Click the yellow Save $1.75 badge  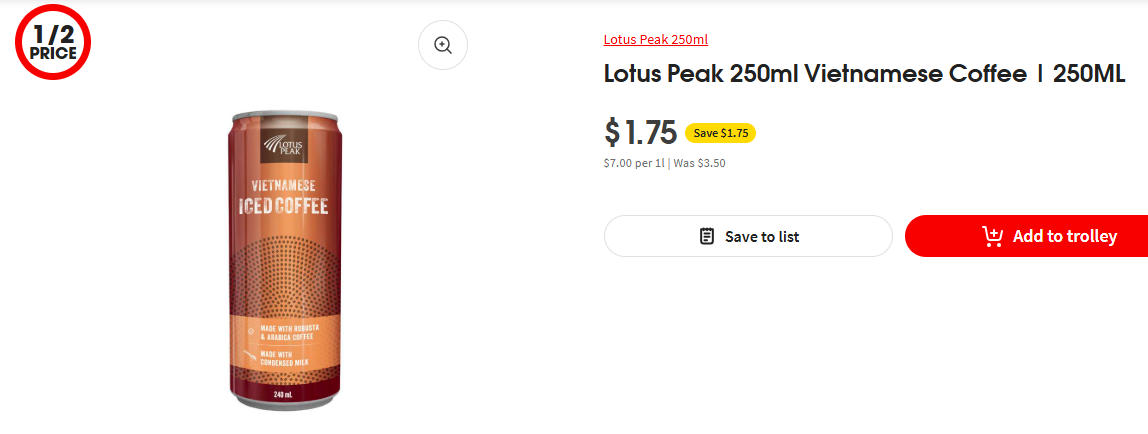[x=720, y=133]
